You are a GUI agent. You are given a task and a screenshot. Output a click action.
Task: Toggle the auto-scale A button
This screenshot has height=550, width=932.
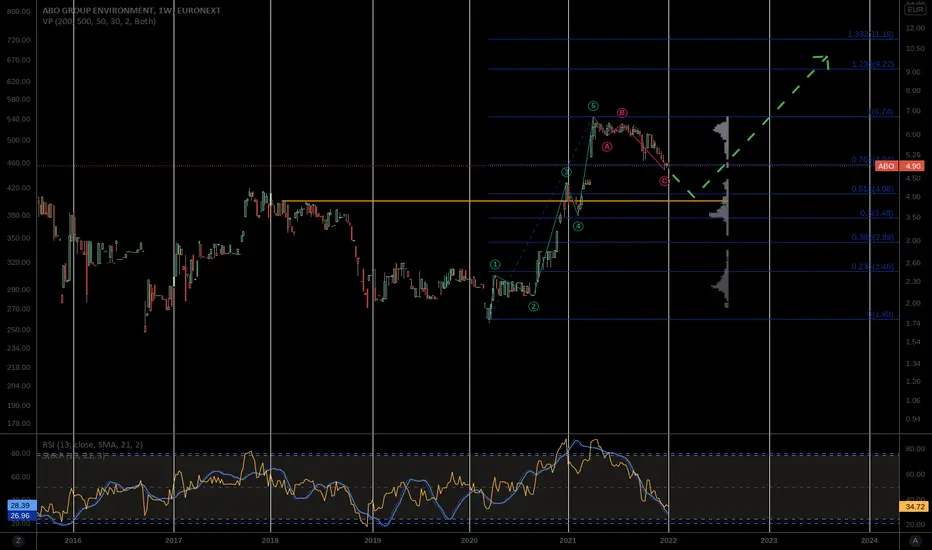[x=915, y=540]
